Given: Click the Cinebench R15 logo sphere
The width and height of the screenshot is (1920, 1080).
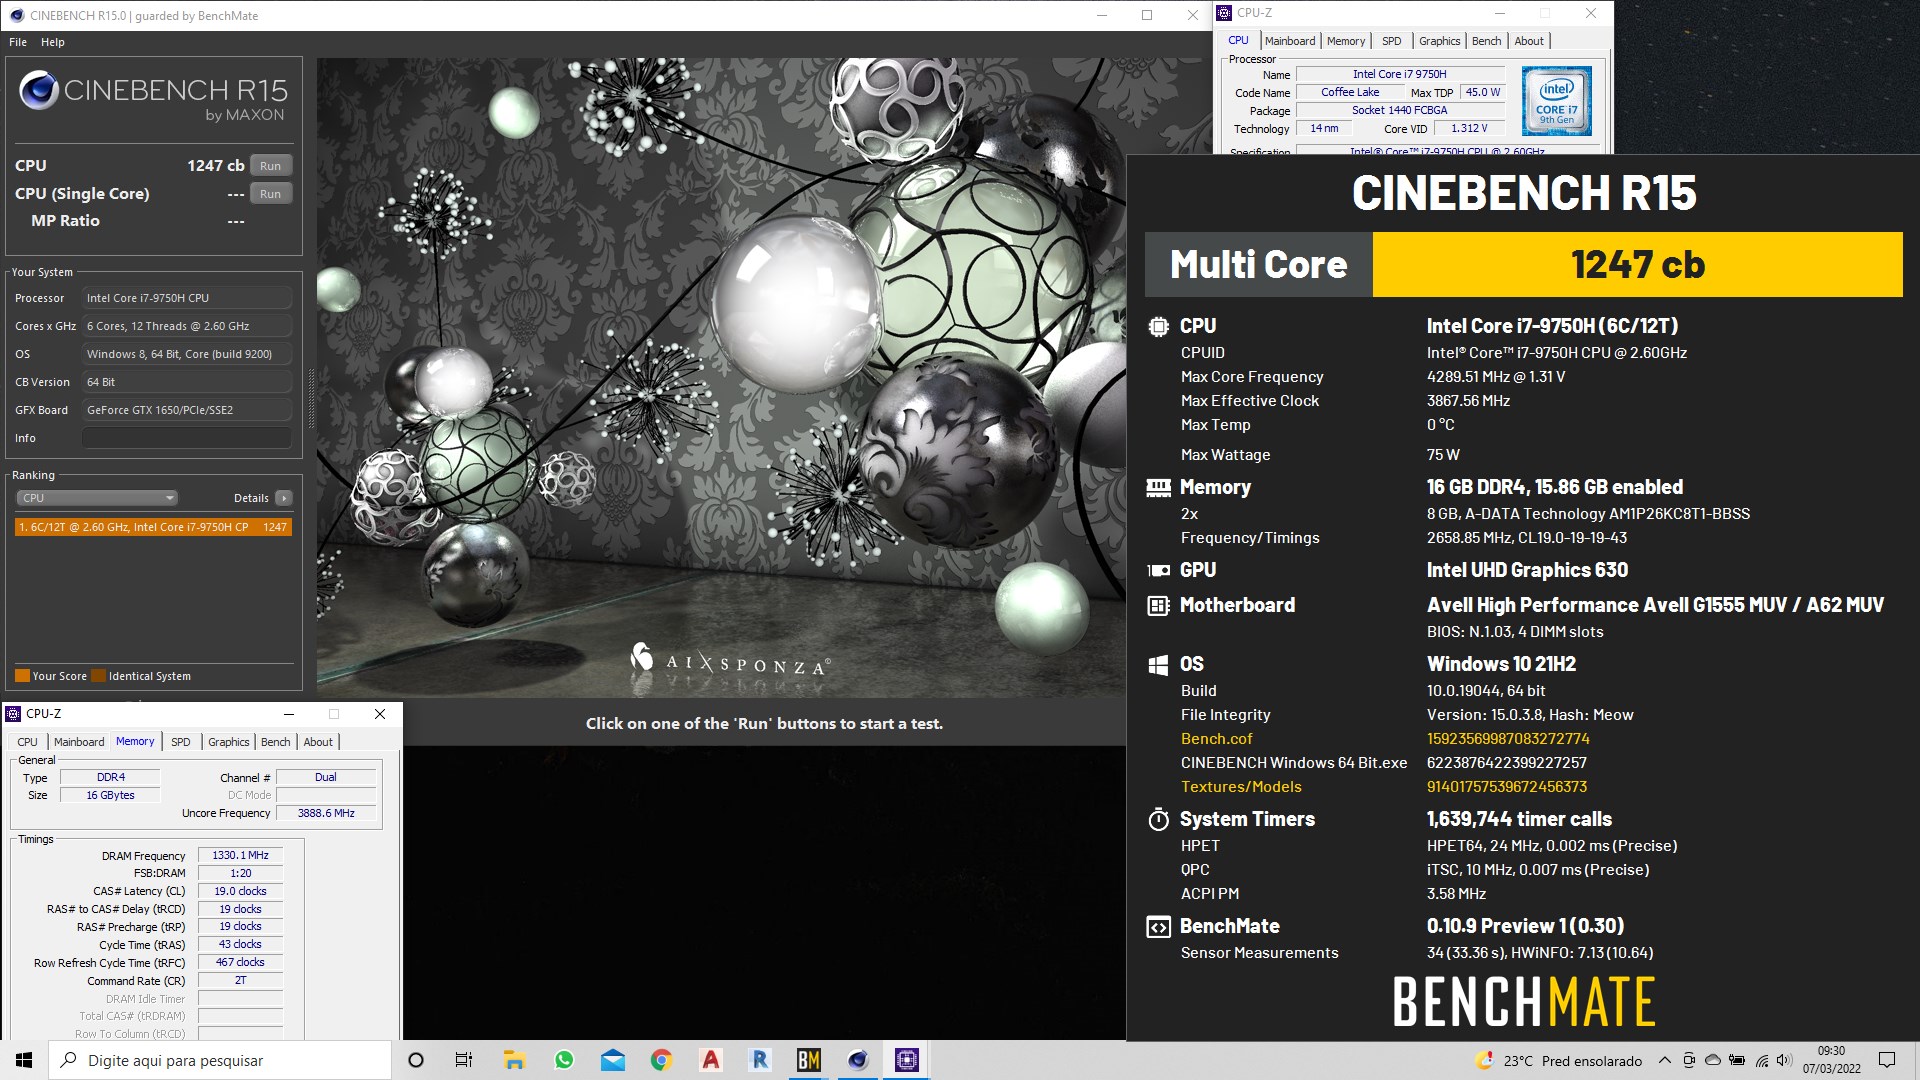Looking at the screenshot, I should pyautogui.click(x=38, y=91).
